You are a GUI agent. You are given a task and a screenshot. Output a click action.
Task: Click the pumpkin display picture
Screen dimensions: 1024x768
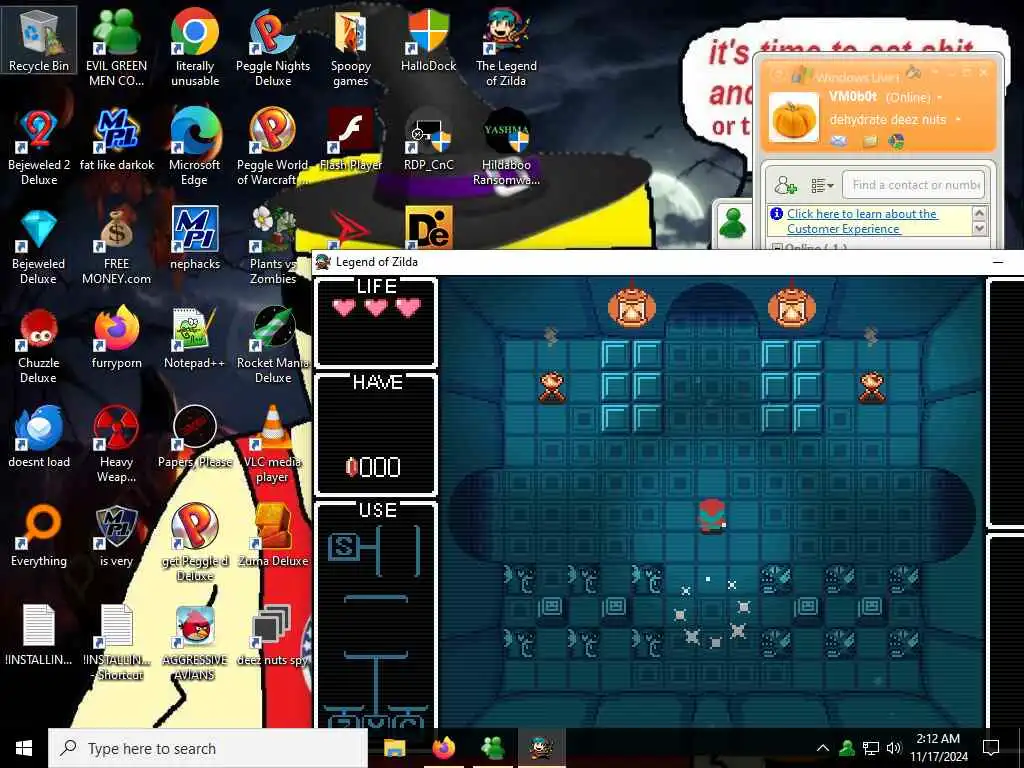[793, 118]
